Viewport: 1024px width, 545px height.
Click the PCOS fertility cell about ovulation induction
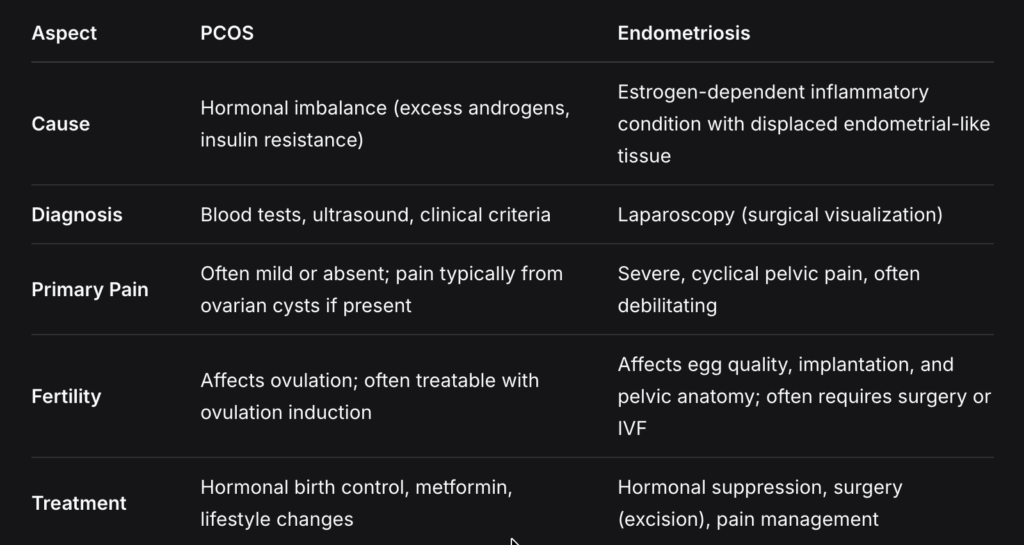click(369, 396)
